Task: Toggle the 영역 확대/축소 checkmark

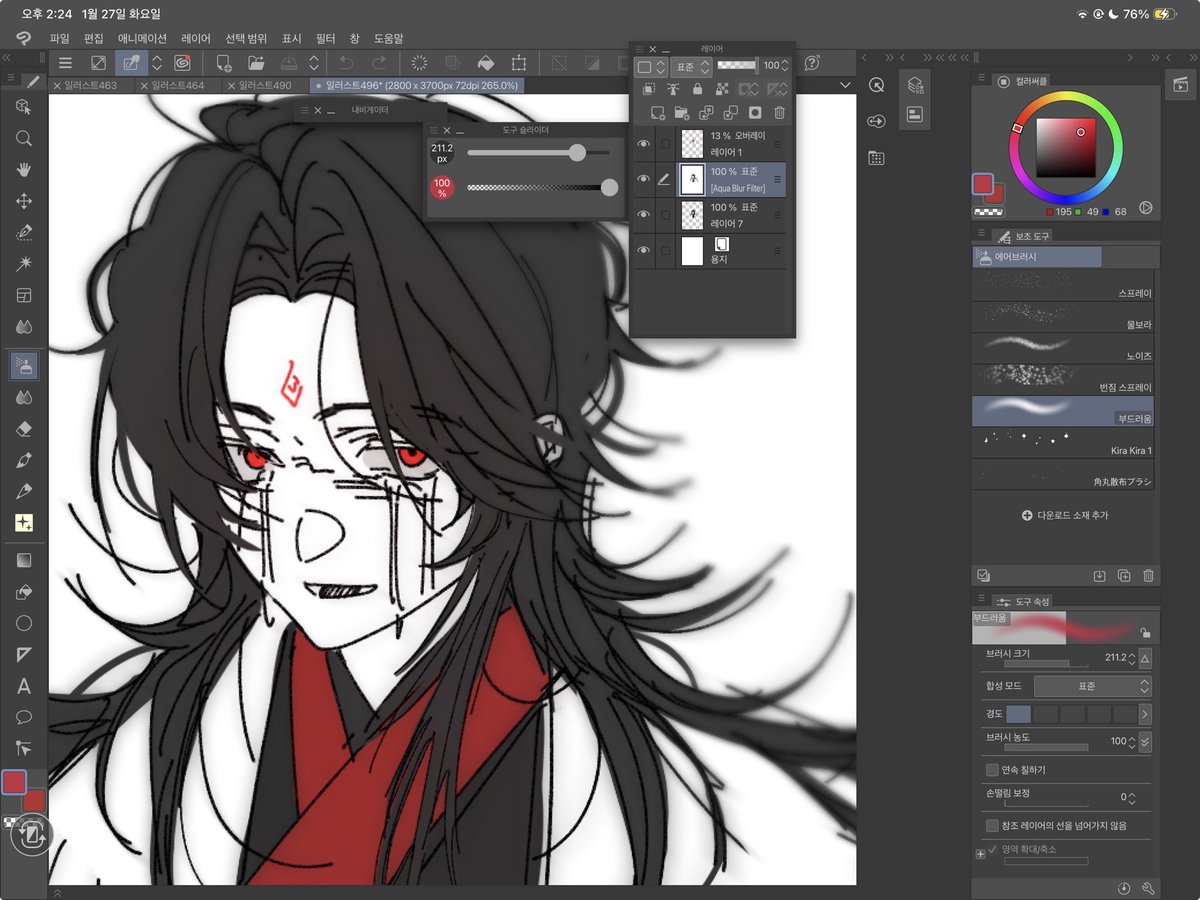Action: 993,850
